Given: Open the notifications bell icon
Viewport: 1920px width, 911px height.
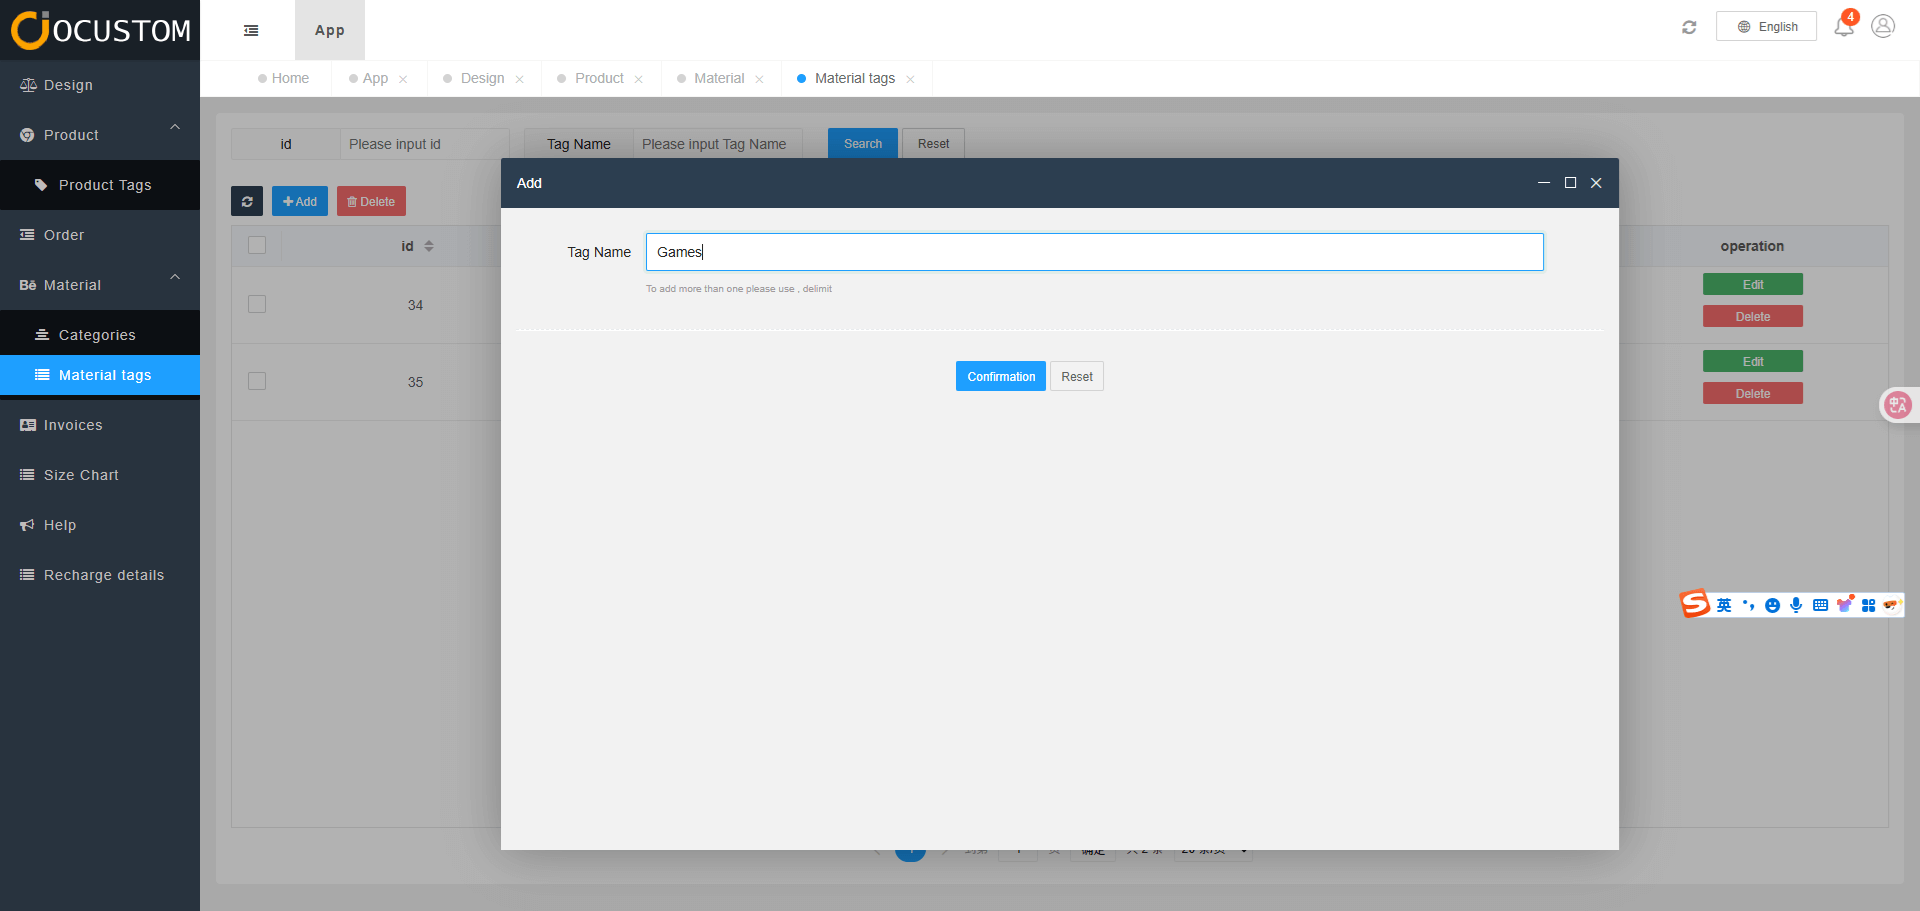Looking at the screenshot, I should [x=1843, y=27].
